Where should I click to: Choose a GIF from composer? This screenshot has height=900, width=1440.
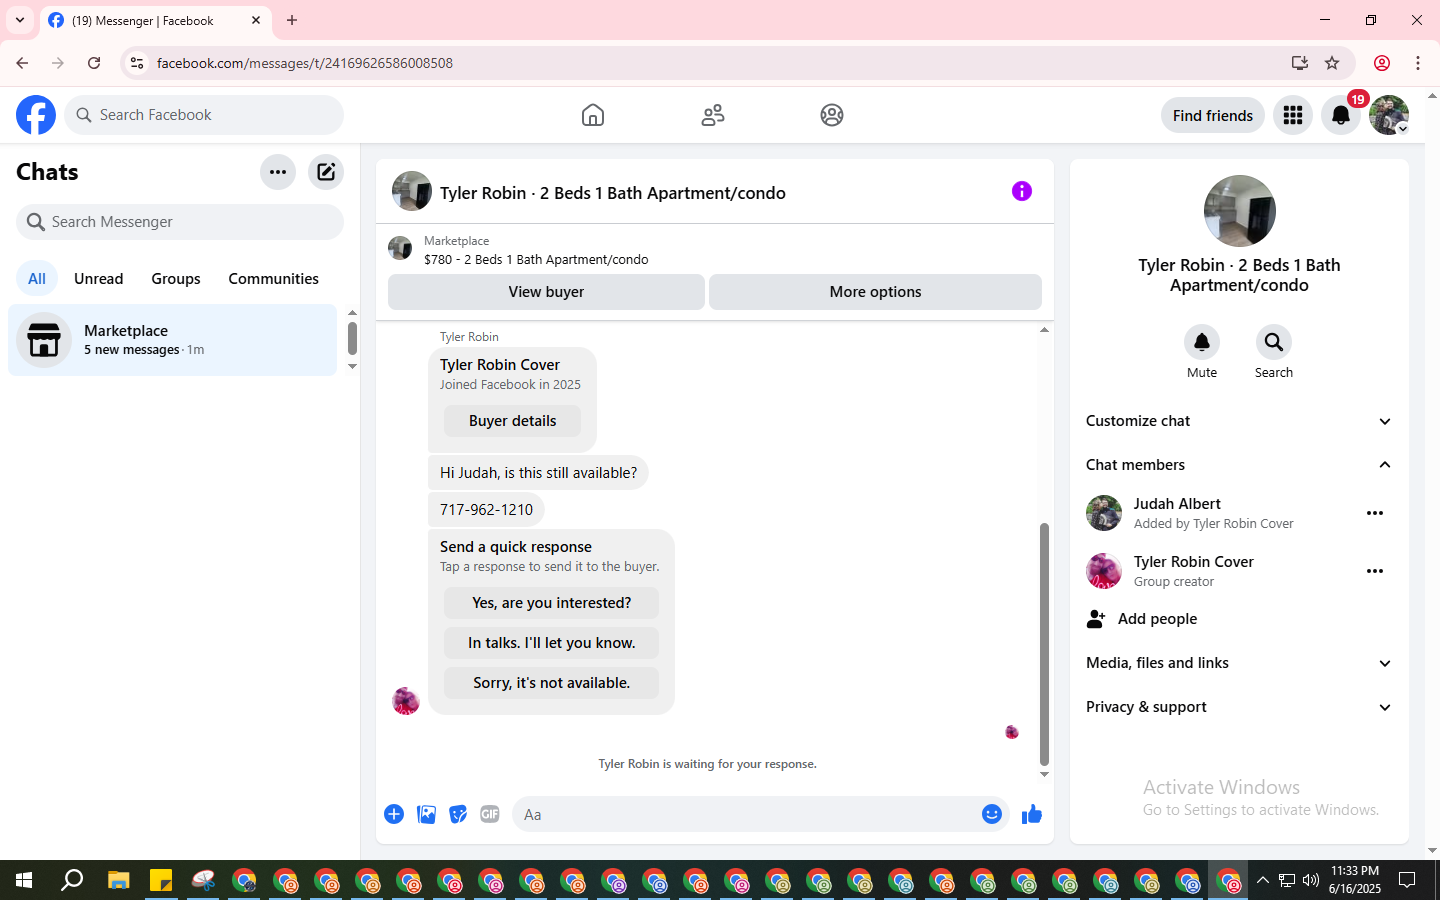click(x=490, y=814)
